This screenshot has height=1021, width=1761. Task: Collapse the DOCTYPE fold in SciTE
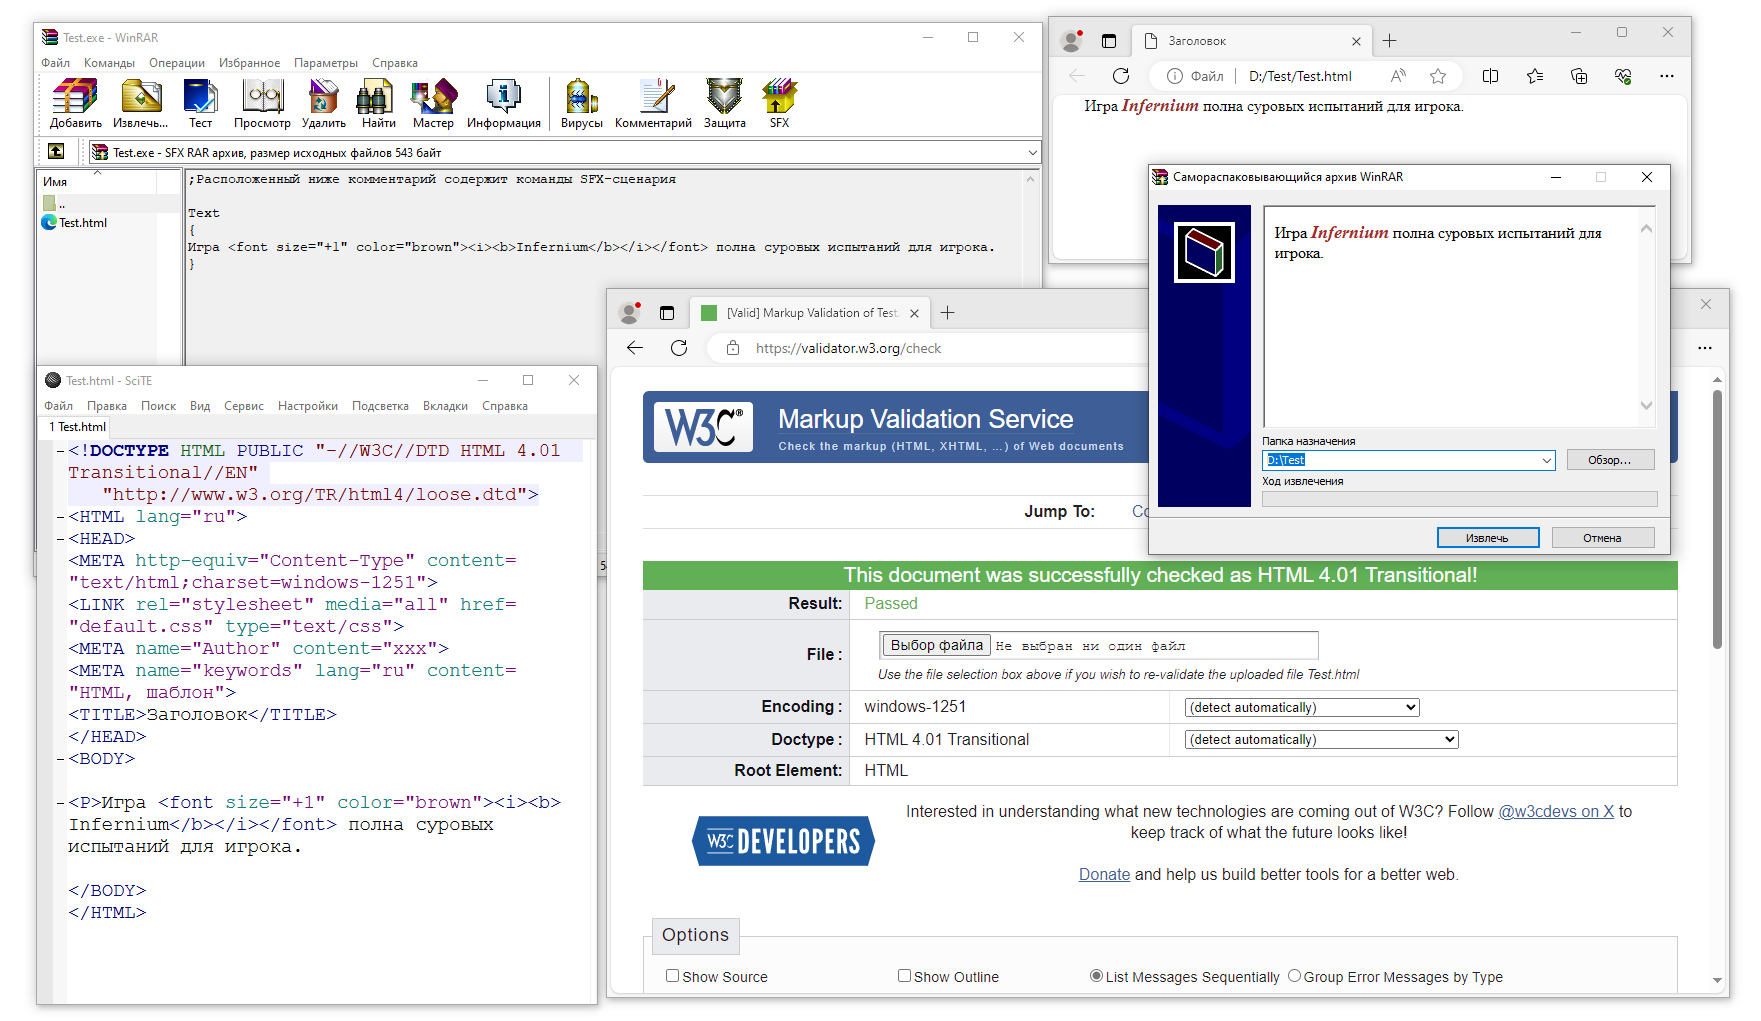(60, 451)
